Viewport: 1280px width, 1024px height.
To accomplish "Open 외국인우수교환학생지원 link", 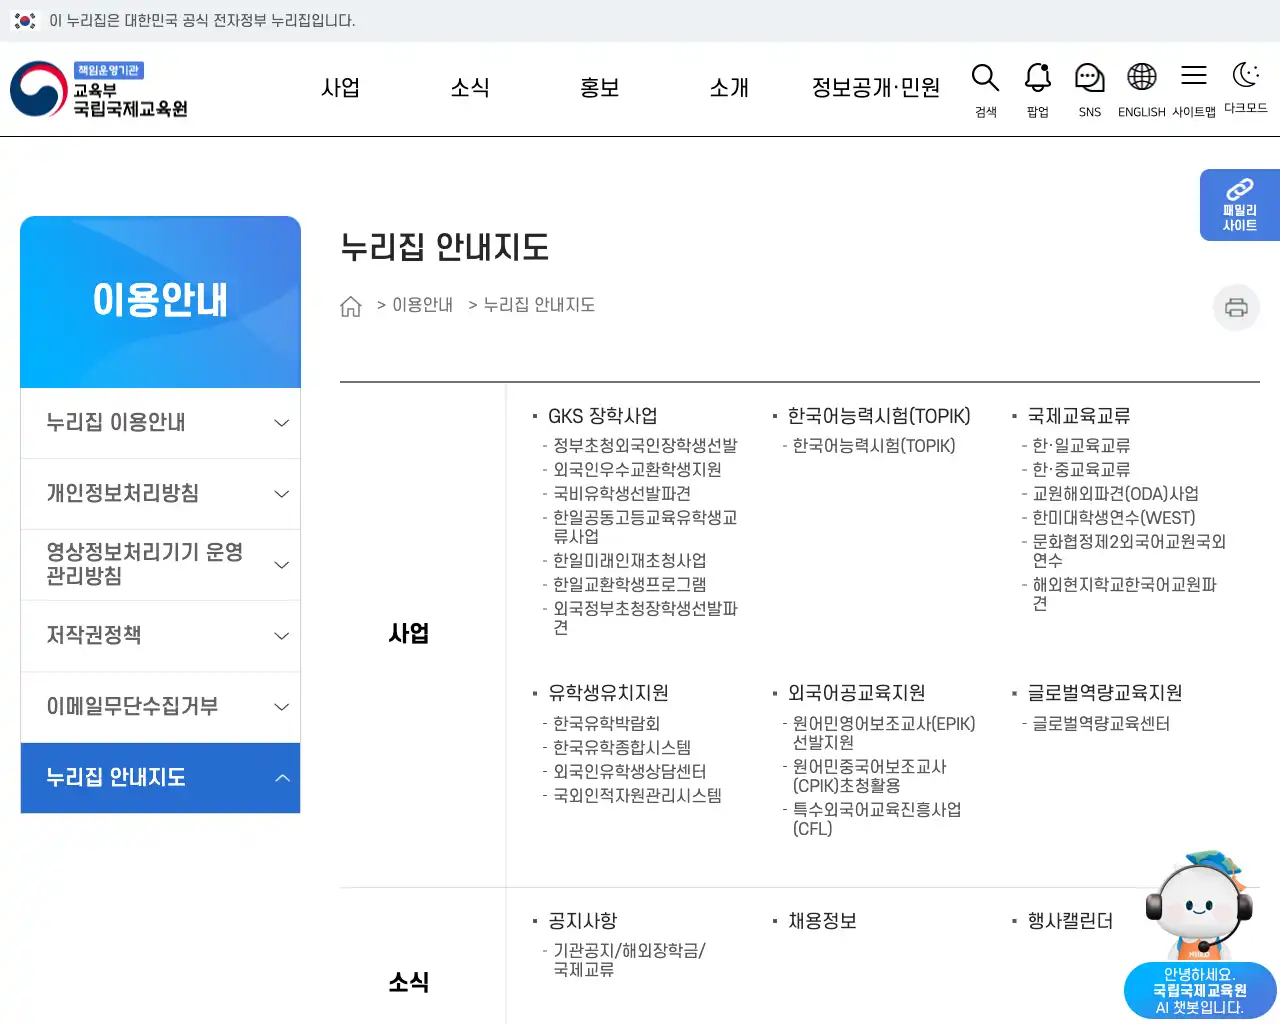I will (x=637, y=470).
